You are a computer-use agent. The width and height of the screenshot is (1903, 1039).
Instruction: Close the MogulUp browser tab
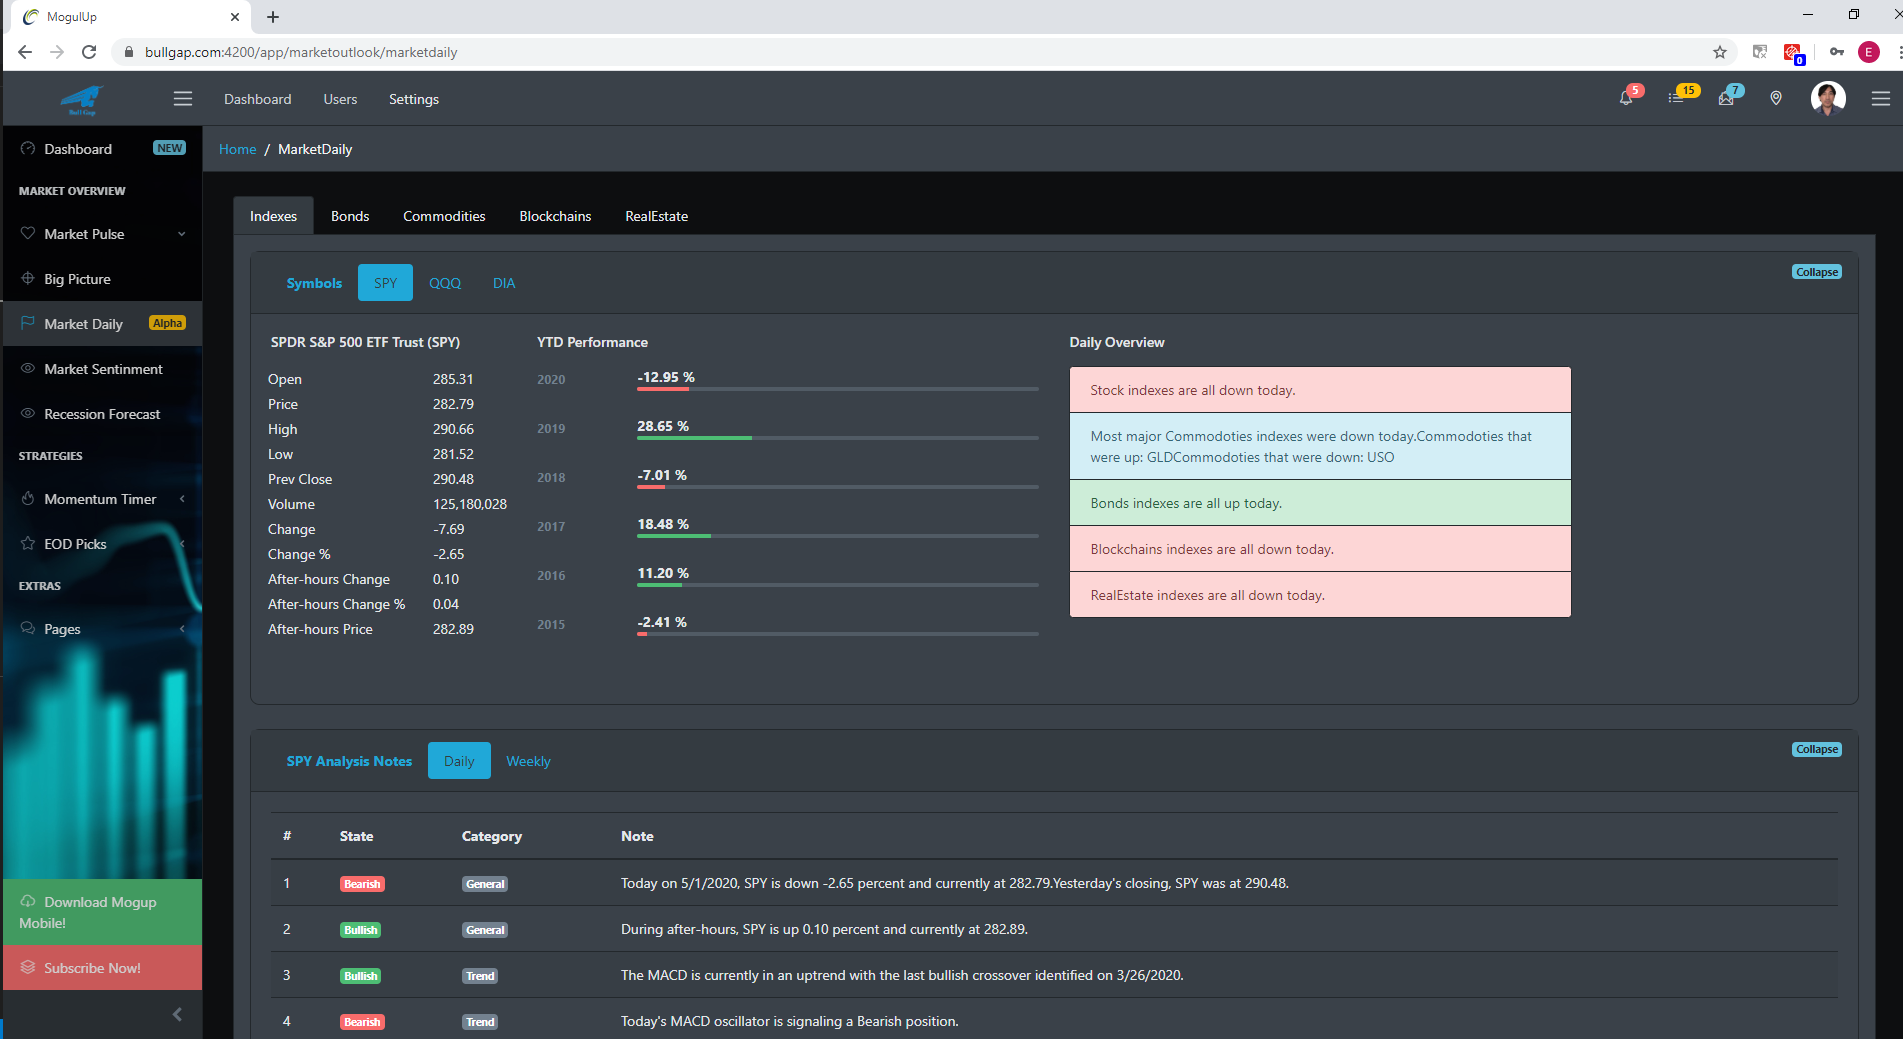235,17
